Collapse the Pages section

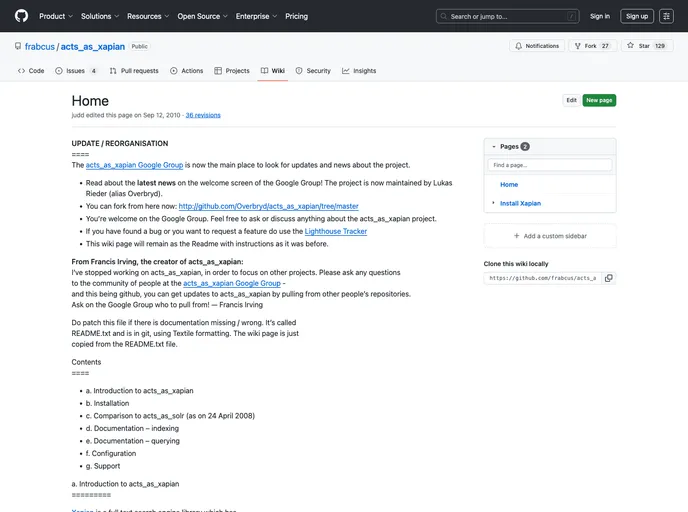494,147
